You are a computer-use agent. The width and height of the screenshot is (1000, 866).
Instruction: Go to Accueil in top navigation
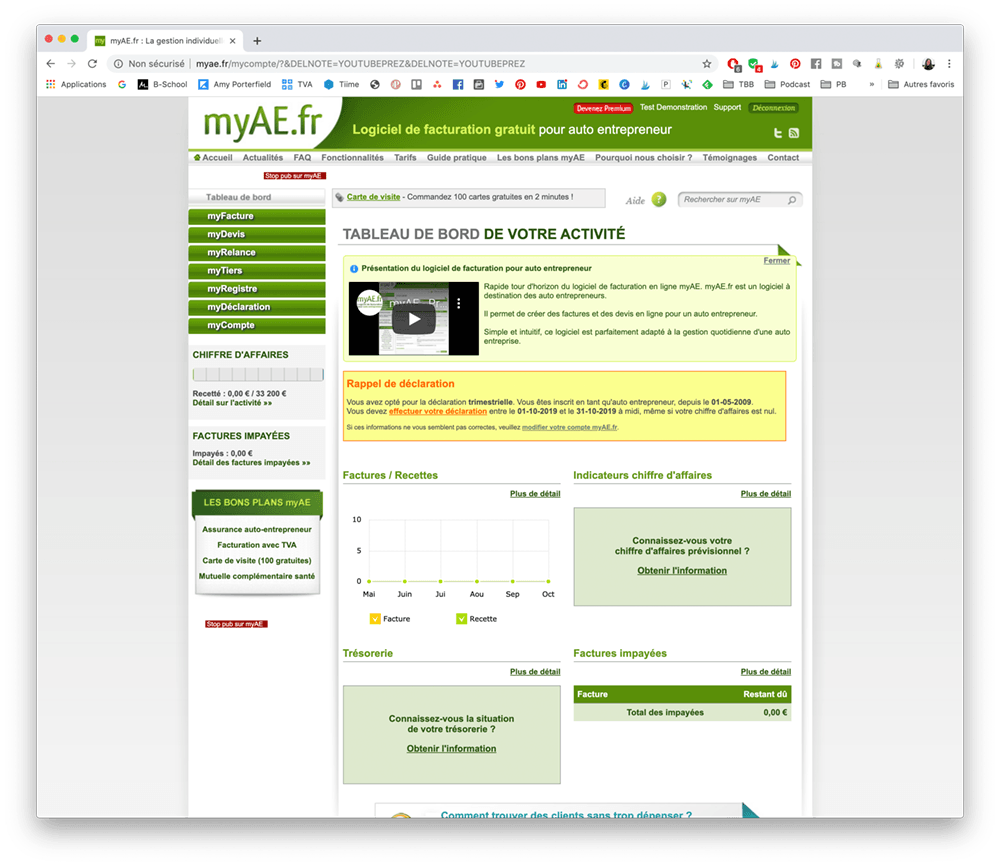[x=213, y=158]
